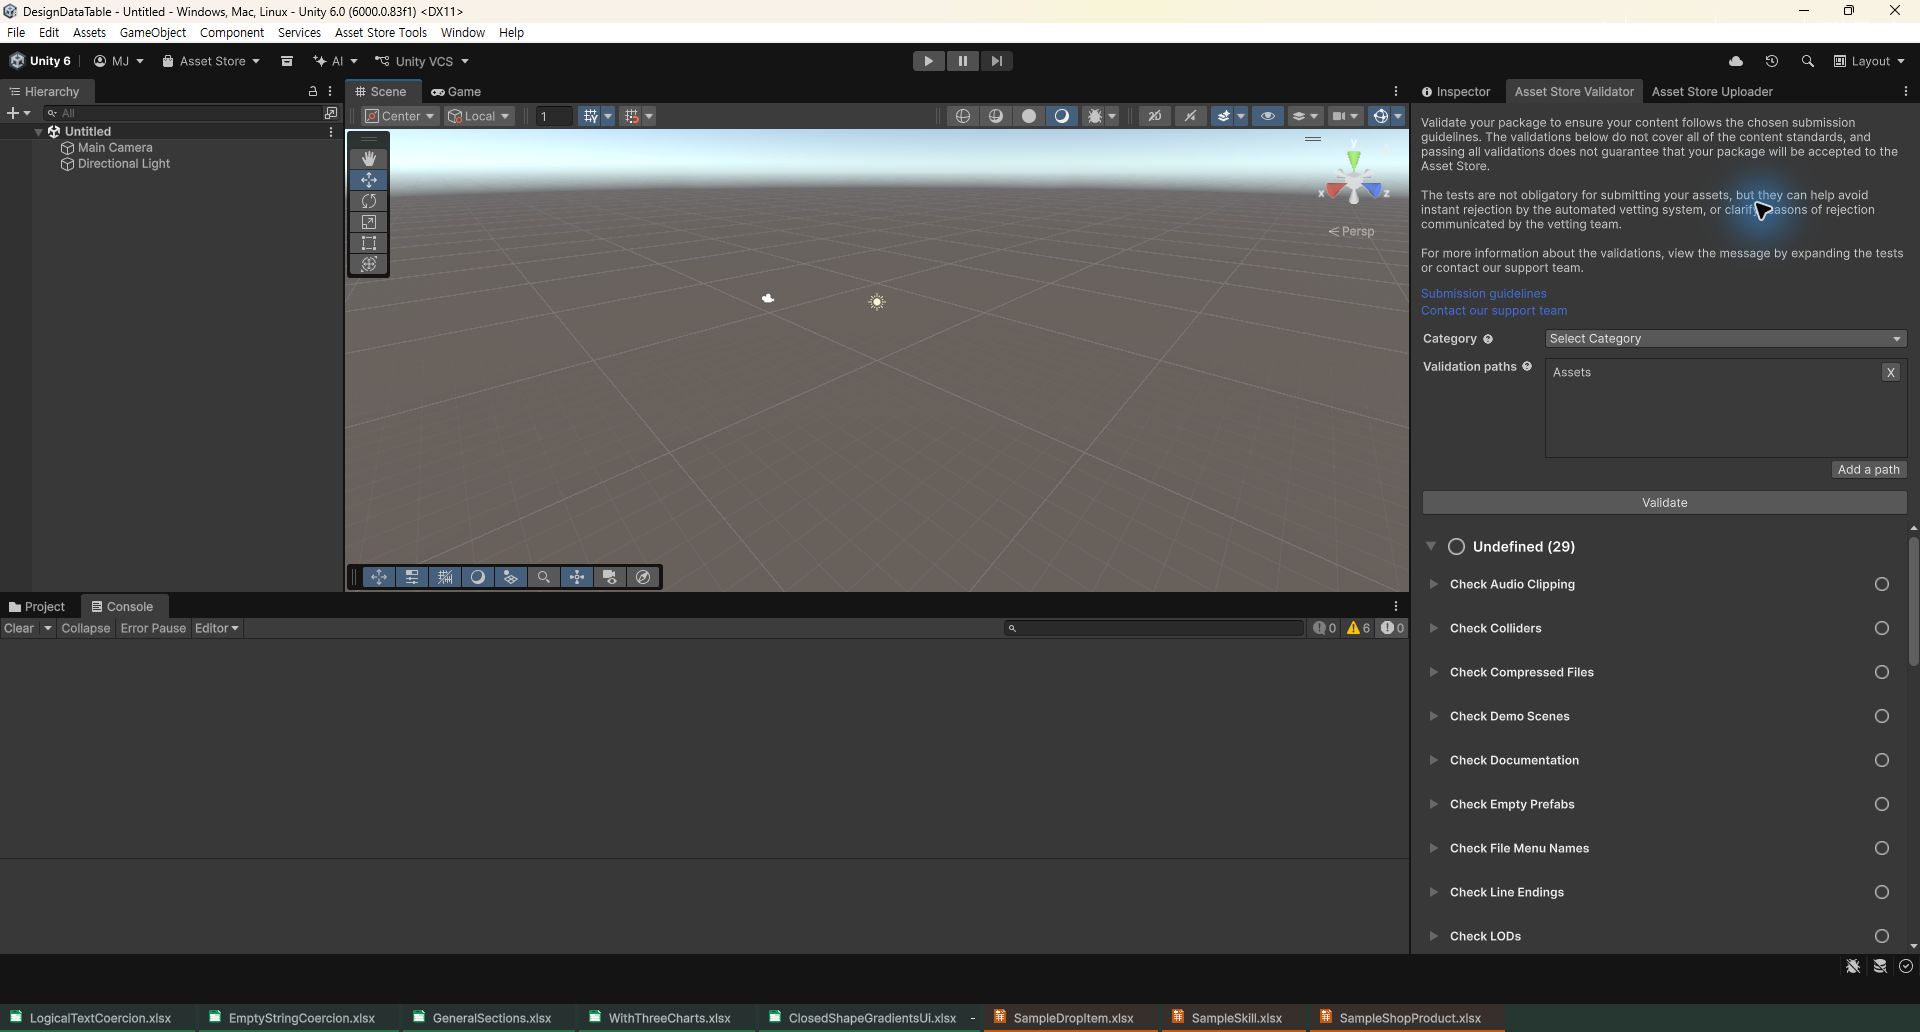Click the Console search field
This screenshot has width=1920, height=1032.
point(1154,628)
